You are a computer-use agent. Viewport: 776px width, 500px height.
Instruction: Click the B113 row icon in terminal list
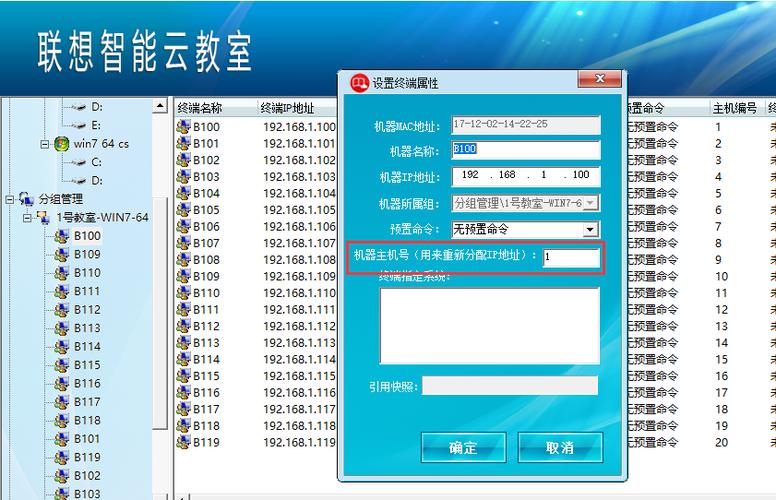click(184, 343)
